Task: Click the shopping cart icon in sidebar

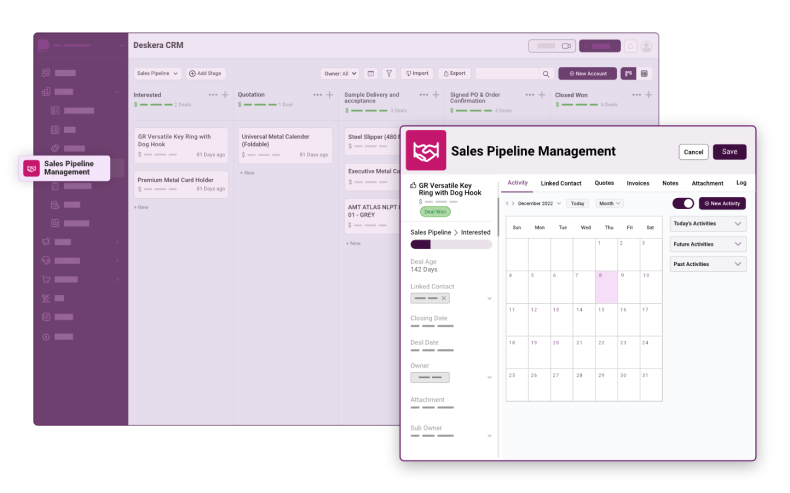Action: (46, 279)
